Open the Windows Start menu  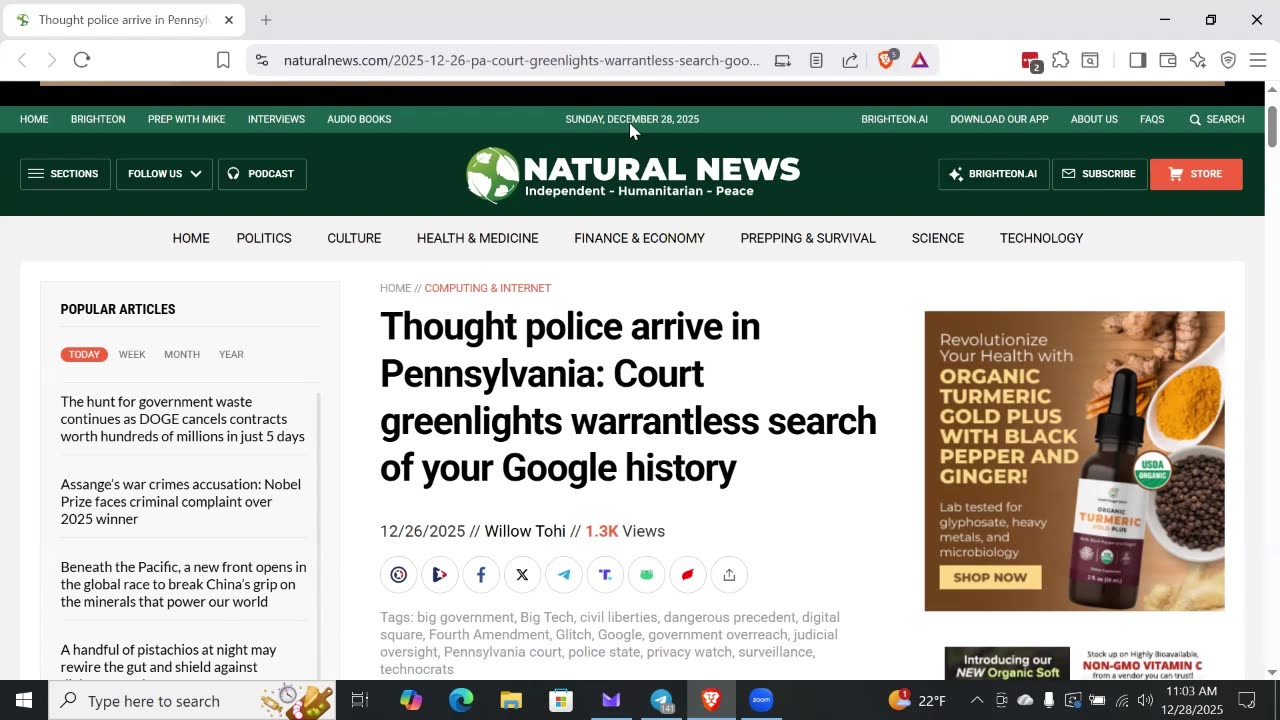tap(24, 700)
